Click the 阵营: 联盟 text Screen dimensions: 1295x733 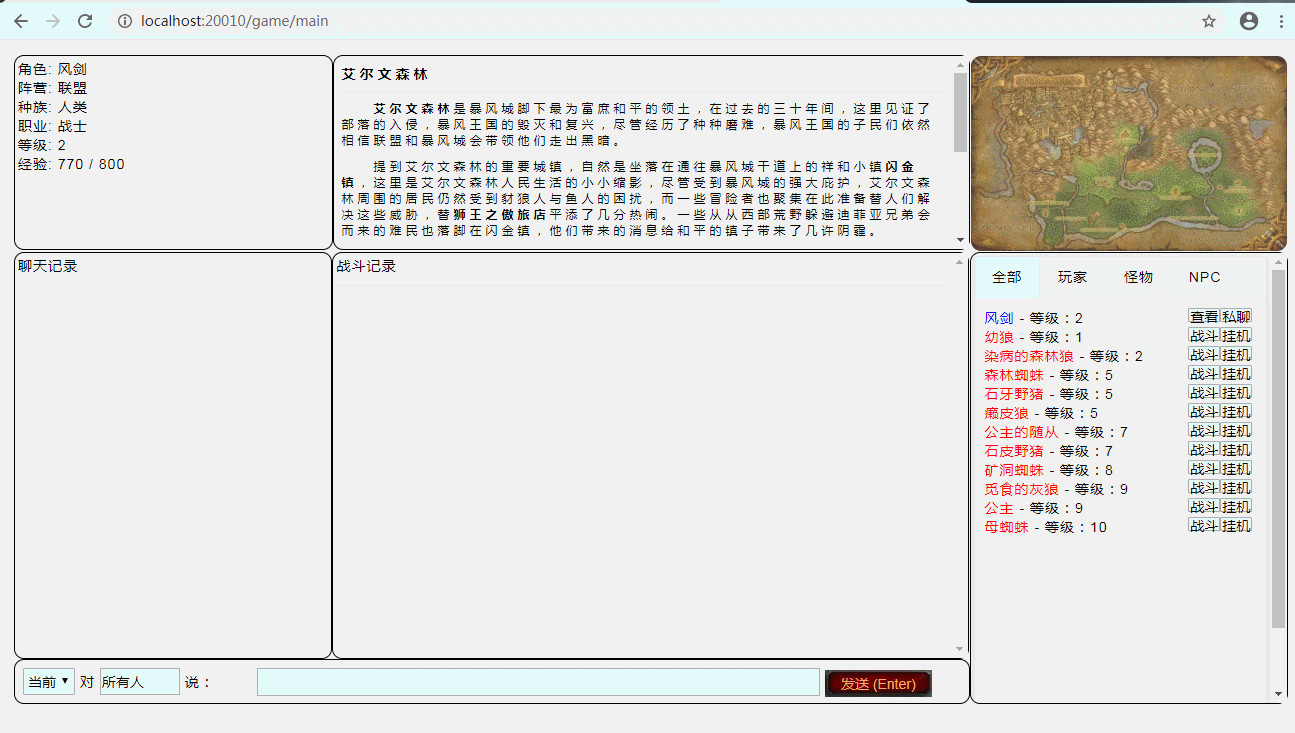[52, 88]
